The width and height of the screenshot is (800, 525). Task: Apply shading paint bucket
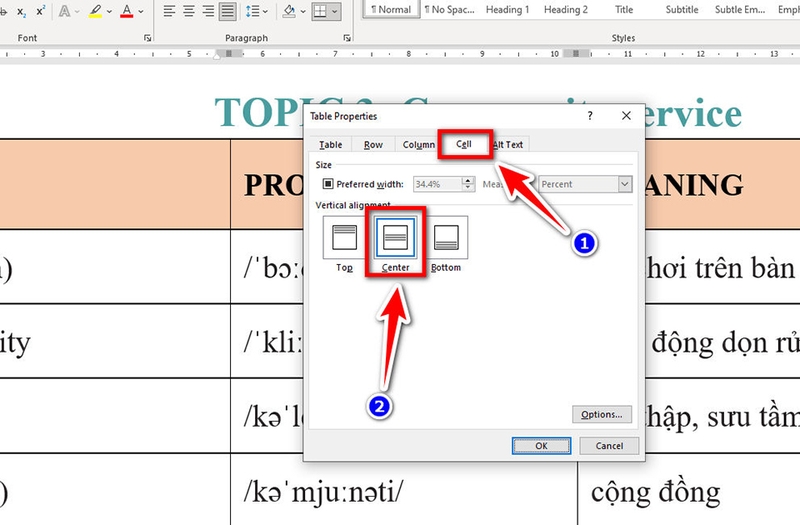click(289, 11)
